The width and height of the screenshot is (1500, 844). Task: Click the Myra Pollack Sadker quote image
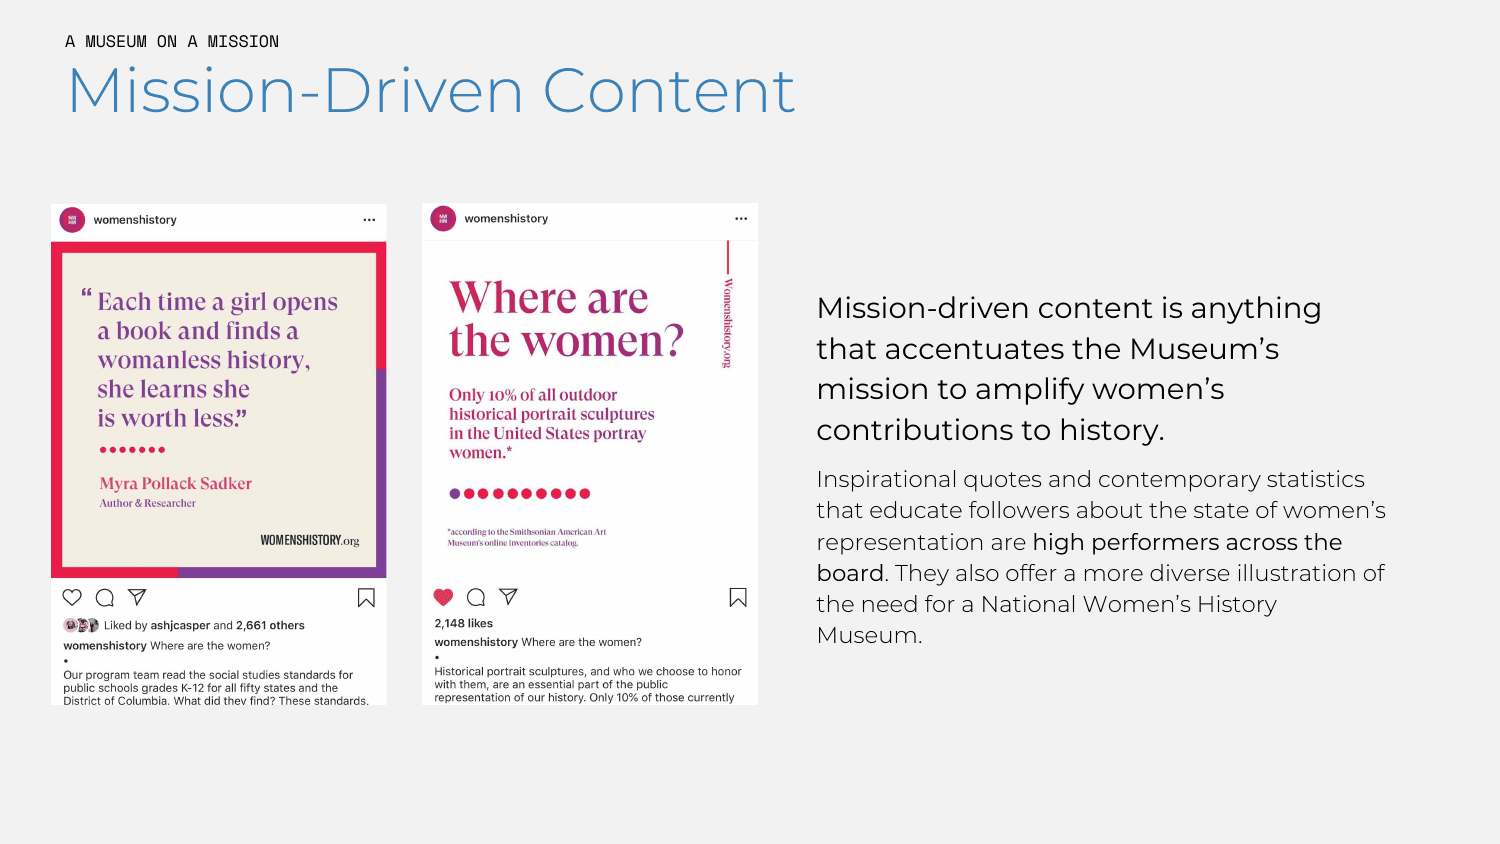(219, 410)
